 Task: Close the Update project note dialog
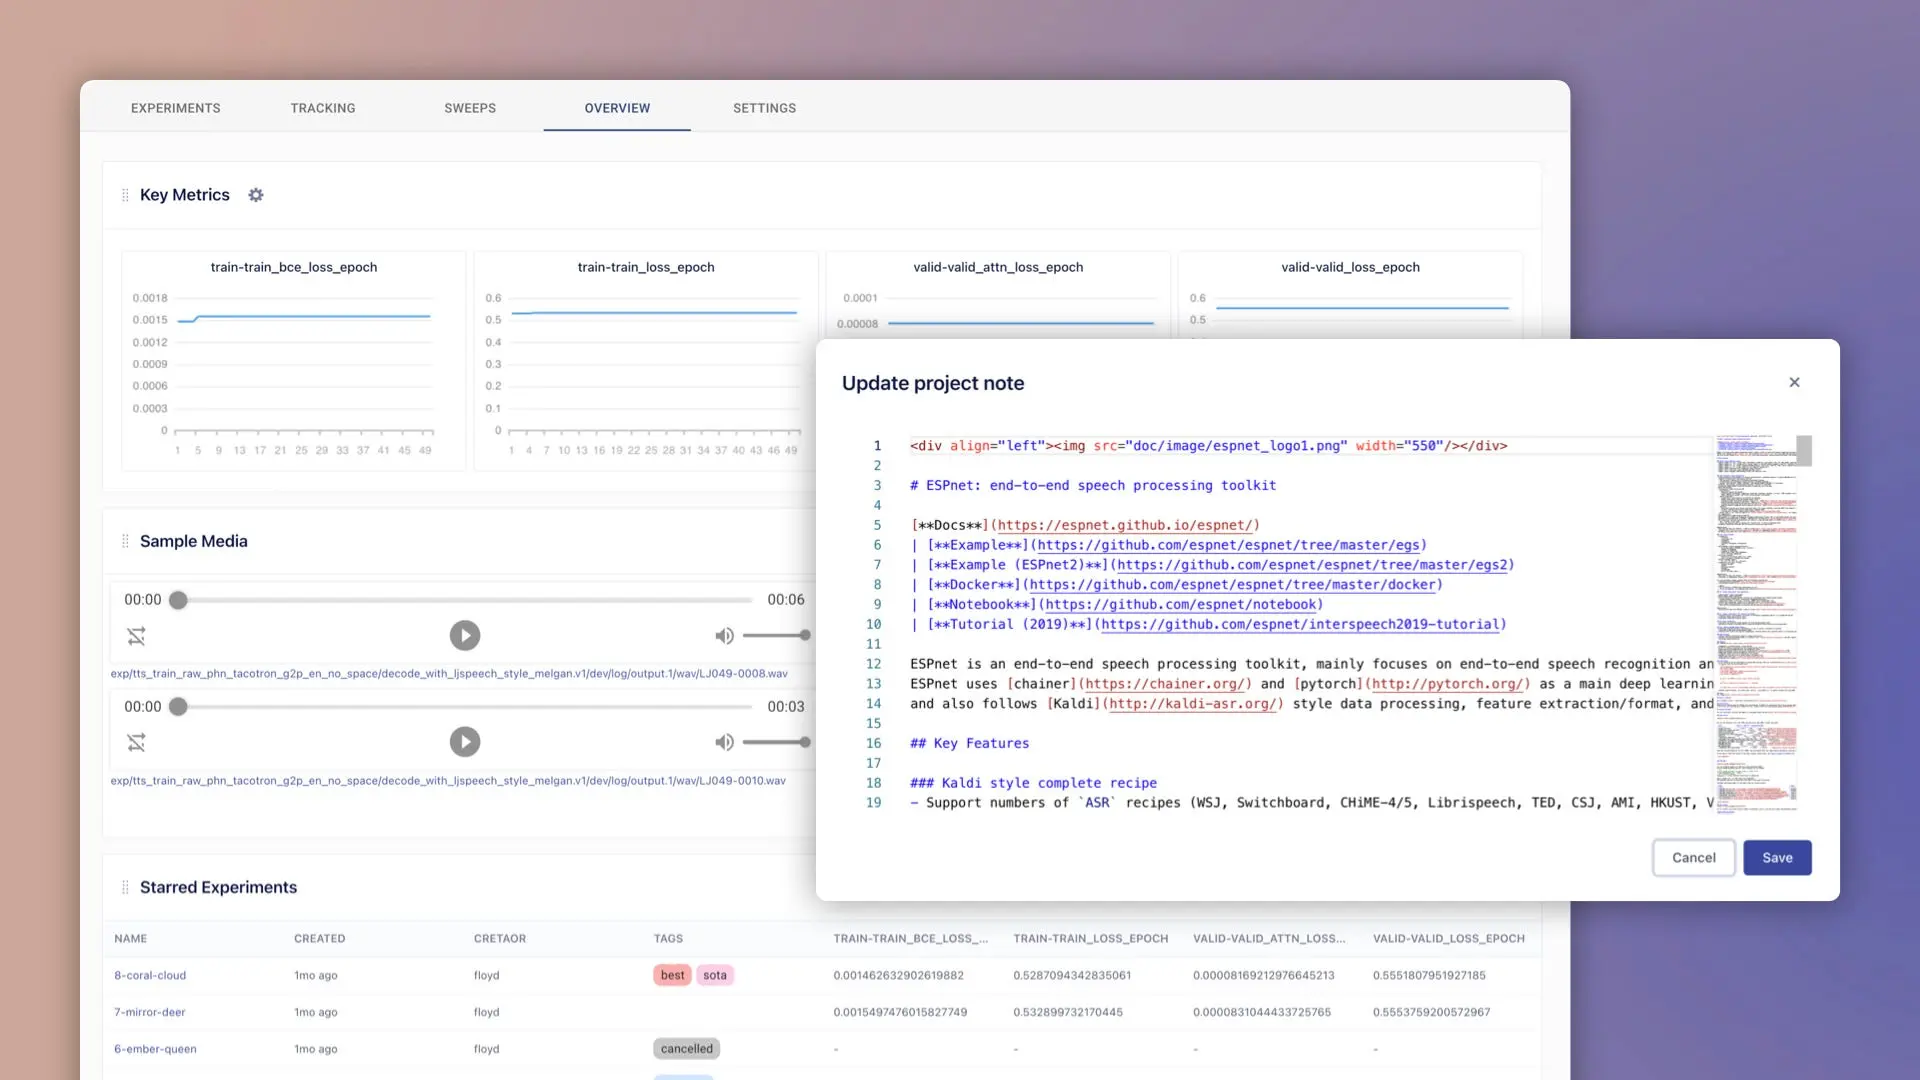(1794, 382)
